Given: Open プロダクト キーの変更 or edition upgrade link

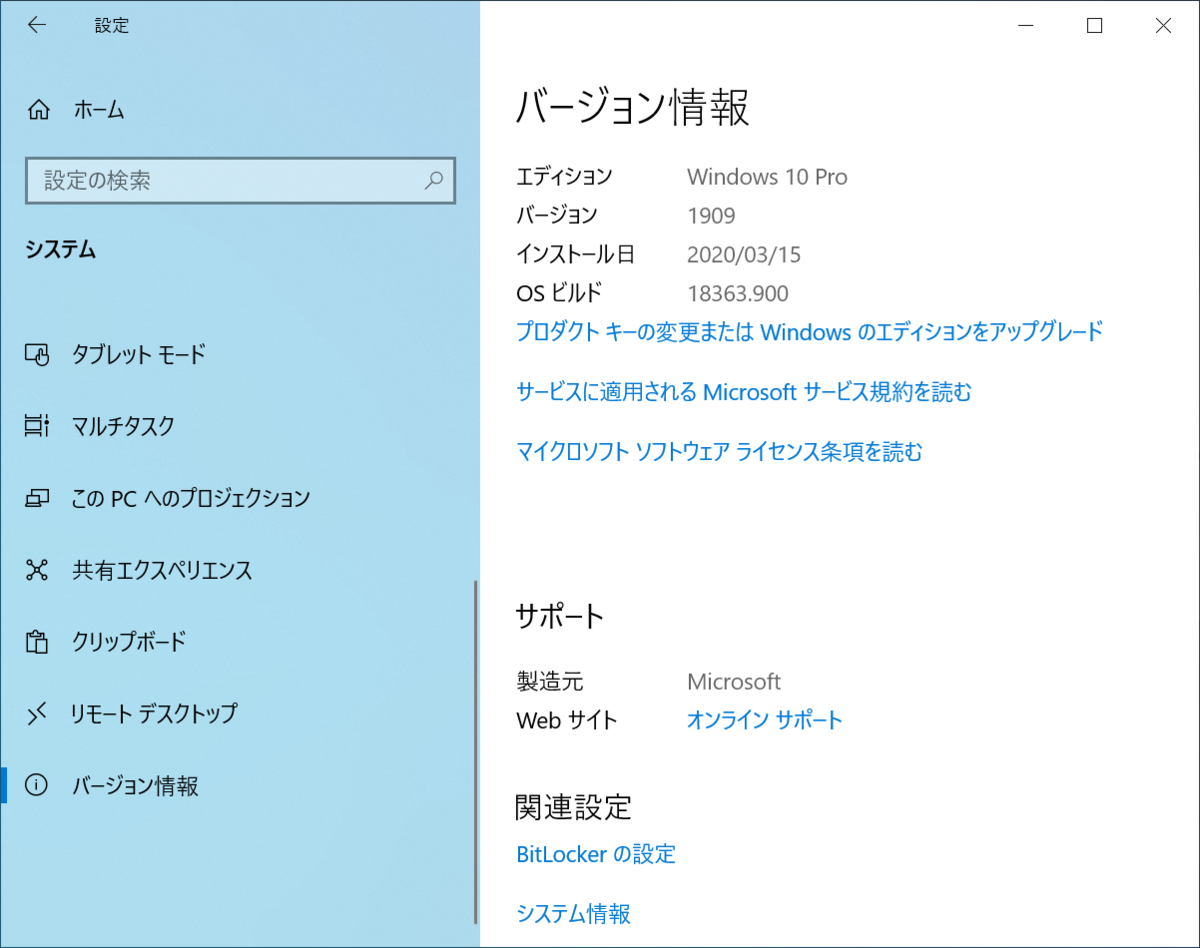Looking at the screenshot, I should click(809, 331).
